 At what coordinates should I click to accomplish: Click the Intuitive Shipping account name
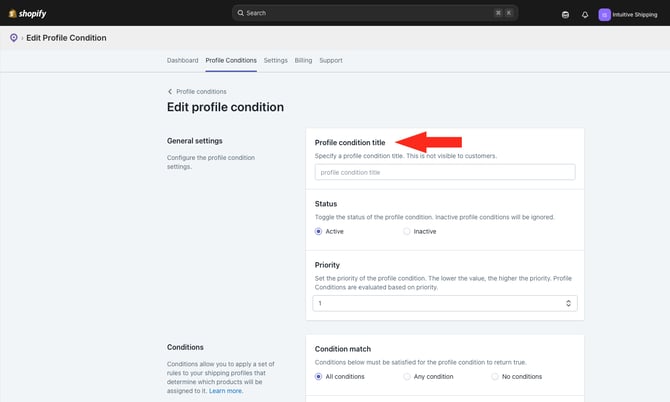click(x=635, y=15)
